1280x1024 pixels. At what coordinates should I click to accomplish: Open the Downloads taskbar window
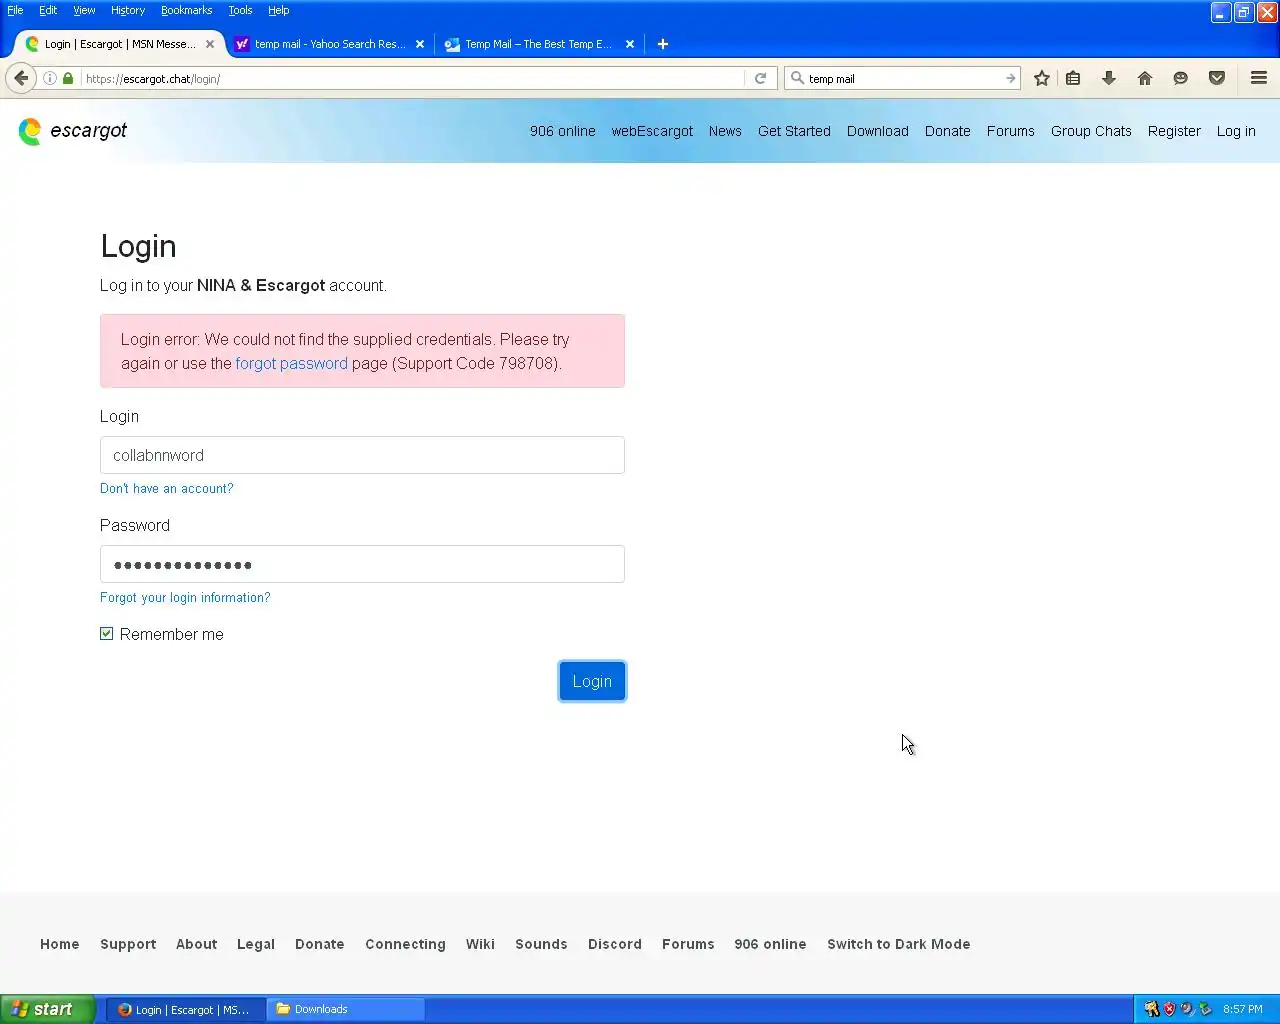(346, 1009)
